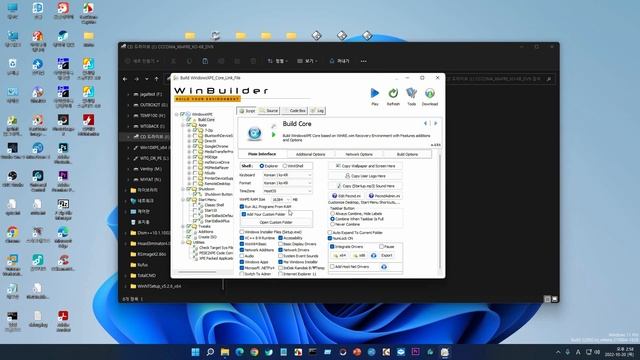Open the Network Options tab
This screenshot has width=640, height=360.
point(359,154)
